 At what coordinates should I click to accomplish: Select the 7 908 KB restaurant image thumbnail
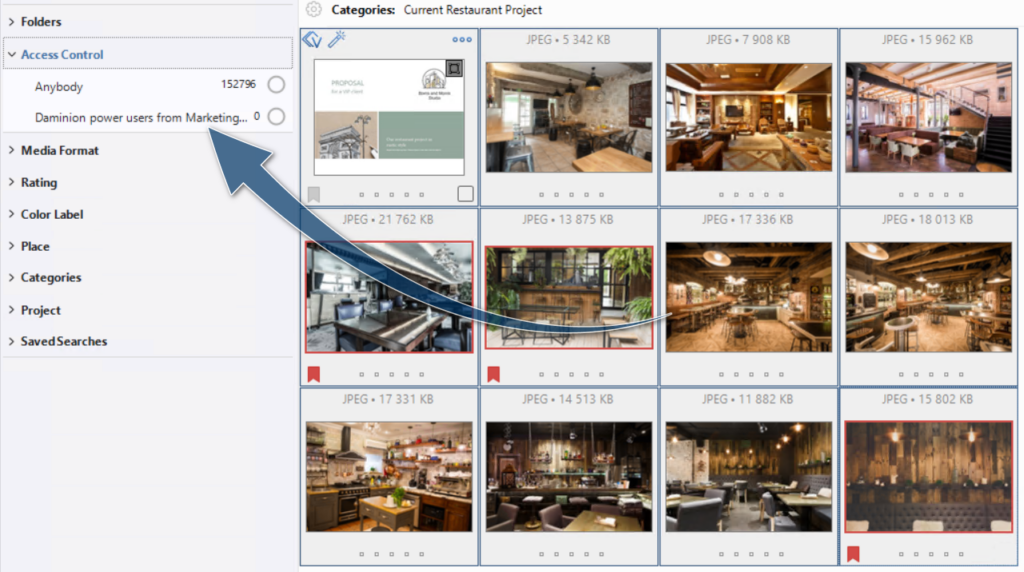(x=748, y=117)
